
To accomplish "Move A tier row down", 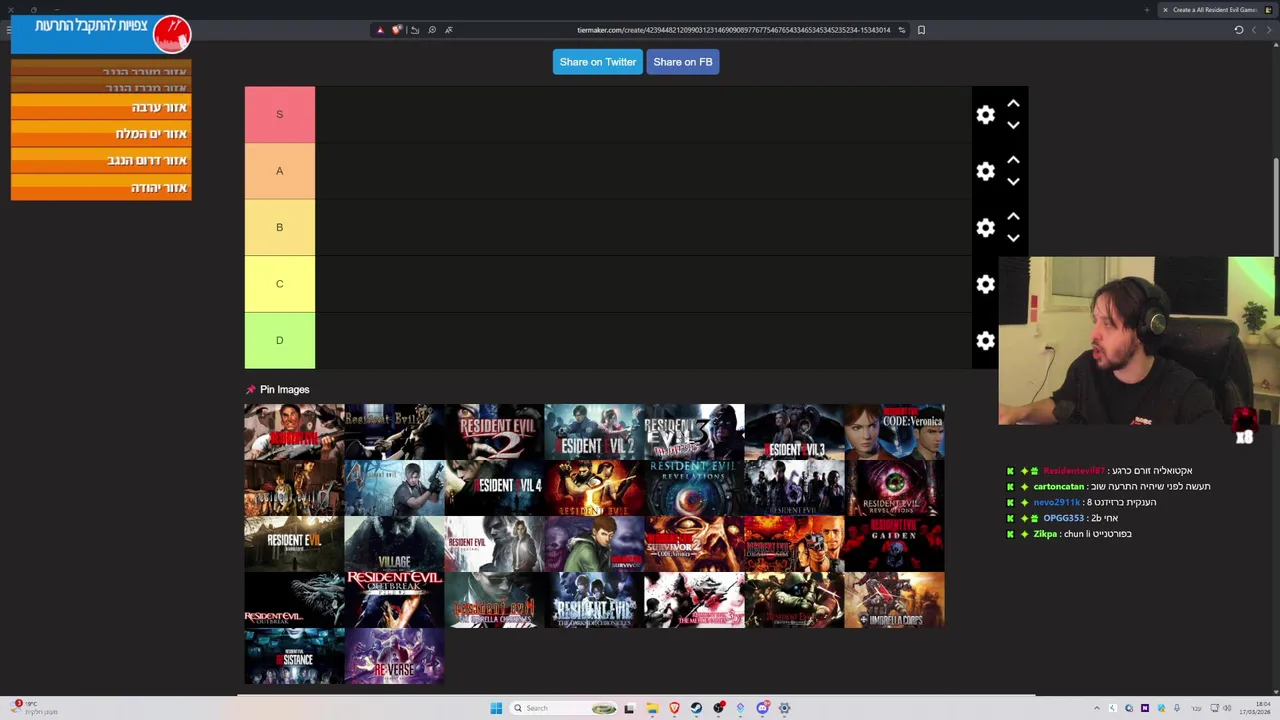I will [1013, 182].
